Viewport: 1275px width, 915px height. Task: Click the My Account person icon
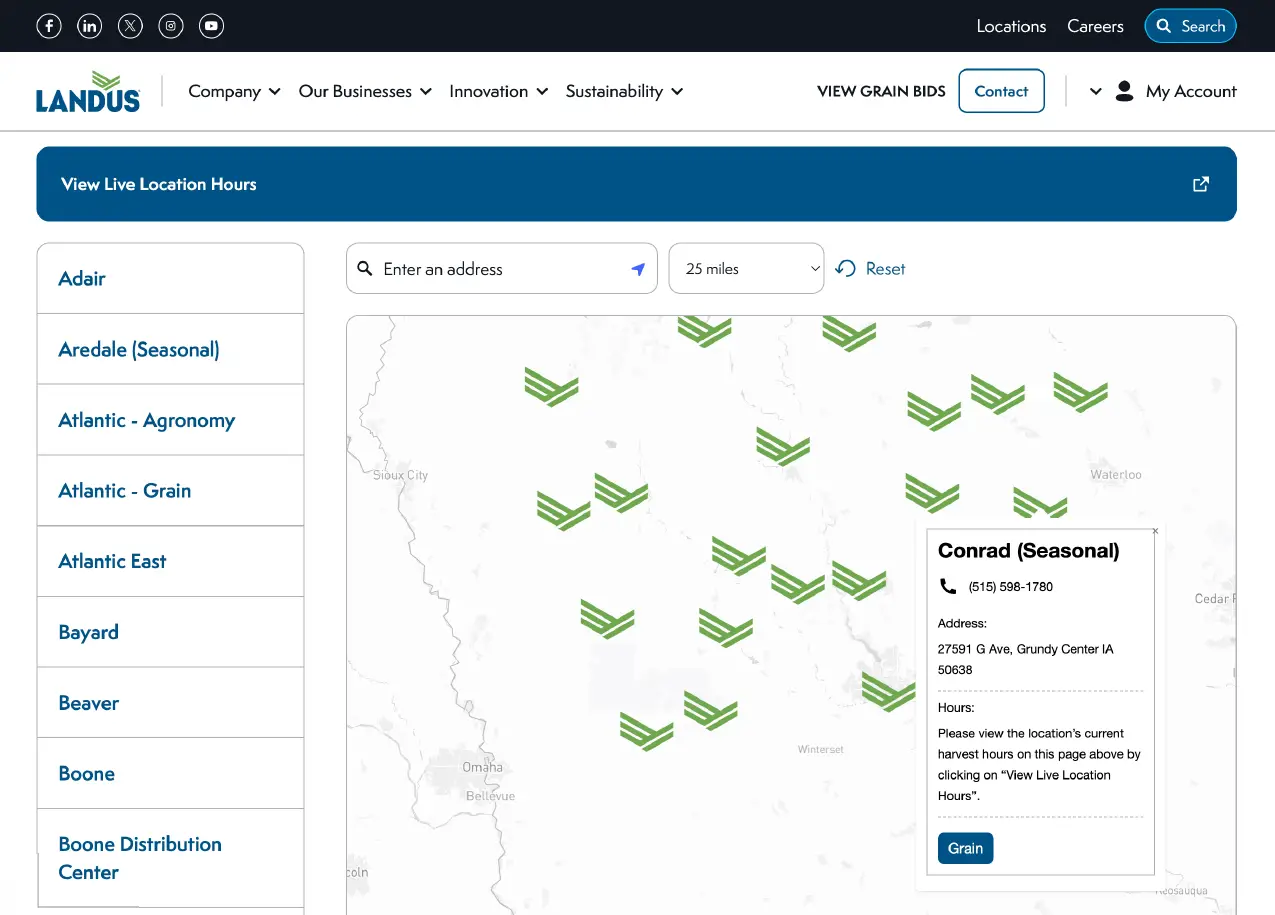coord(1124,90)
